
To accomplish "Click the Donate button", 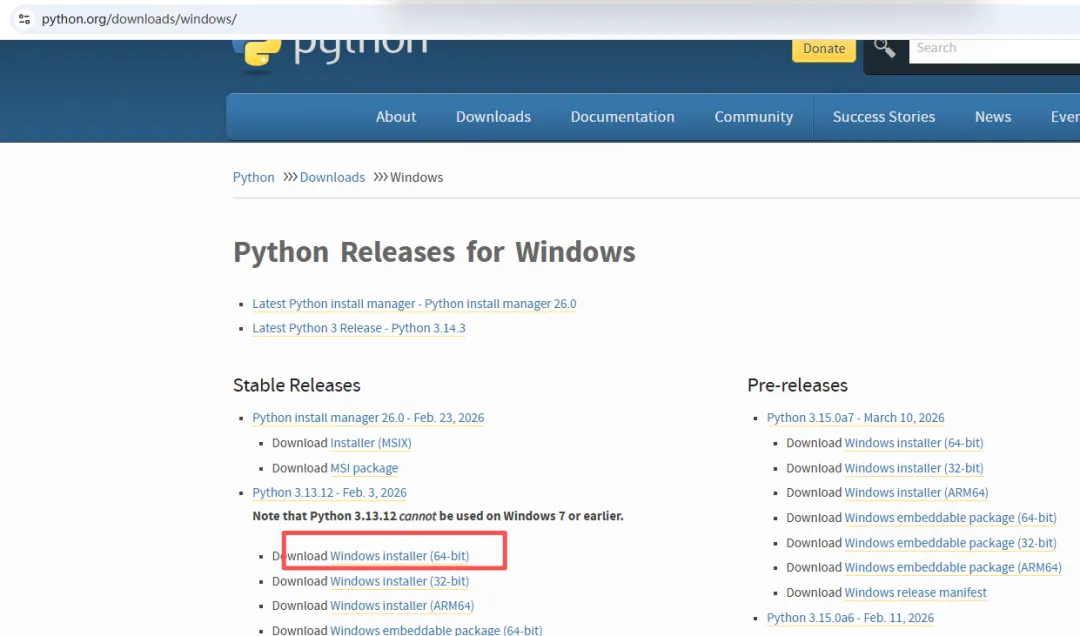I will tap(824, 48).
